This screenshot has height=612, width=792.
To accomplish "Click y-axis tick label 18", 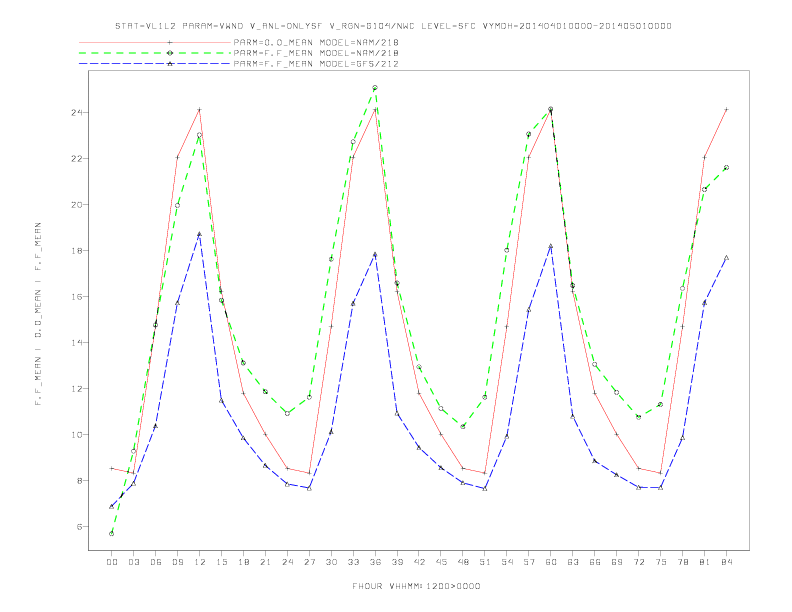I will coord(77,250).
